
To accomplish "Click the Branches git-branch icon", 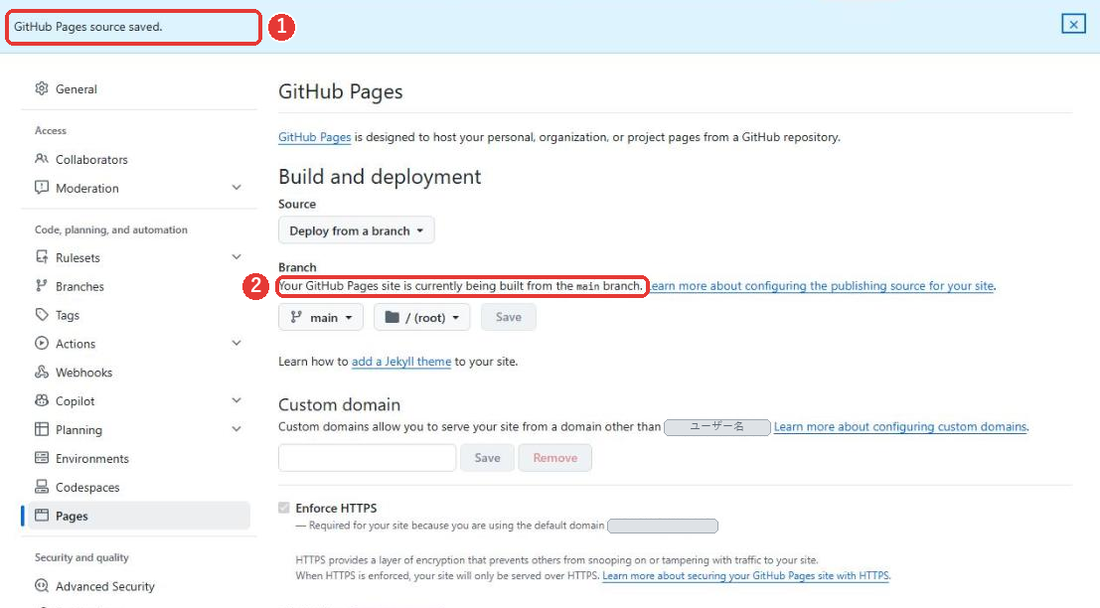I will click(41, 285).
